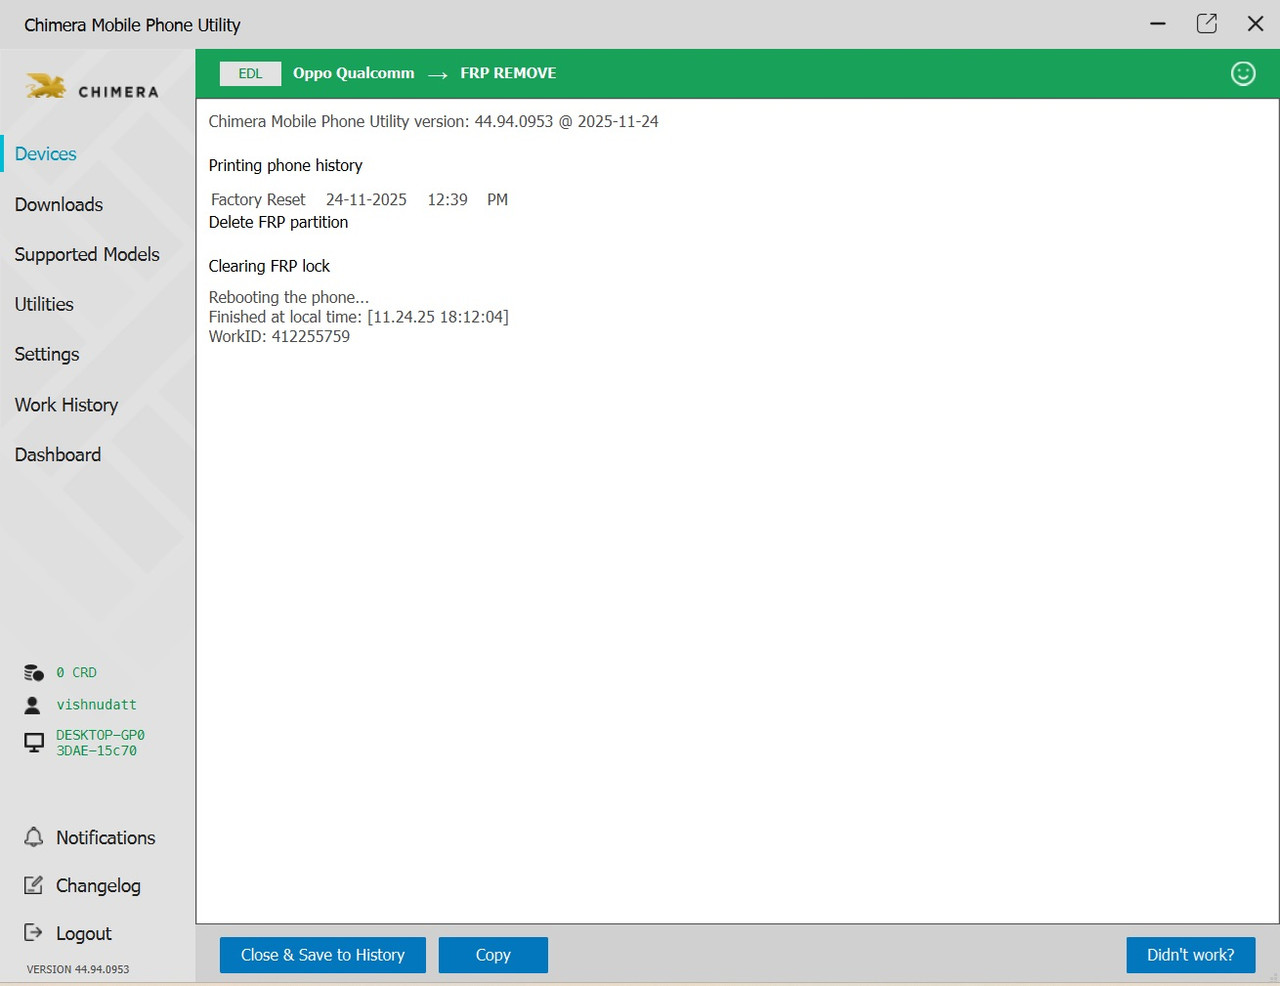Click the Chimera utility version line

click(433, 121)
